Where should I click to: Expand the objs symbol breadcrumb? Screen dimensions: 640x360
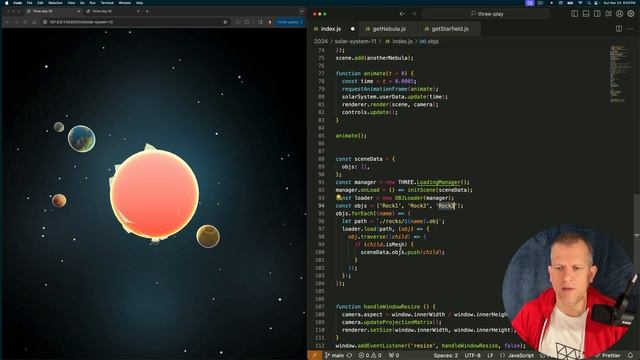point(429,41)
